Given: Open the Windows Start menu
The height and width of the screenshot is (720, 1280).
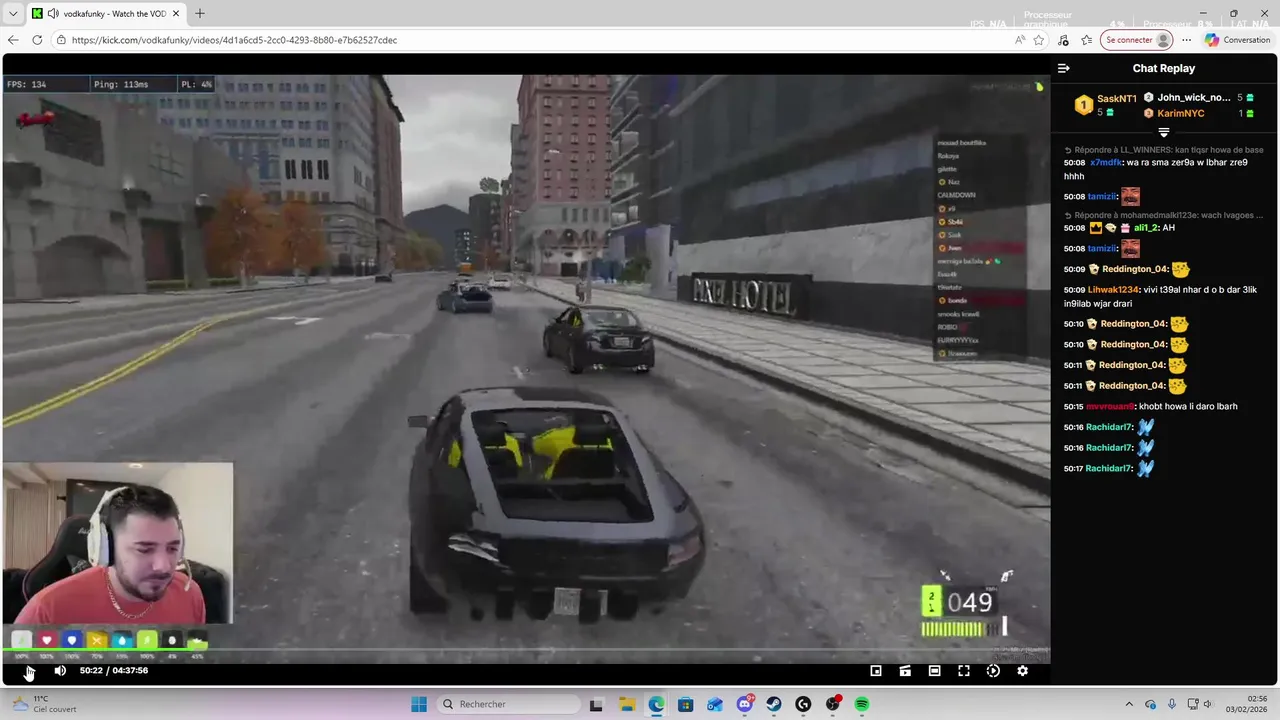Looking at the screenshot, I should tap(419, 704).
